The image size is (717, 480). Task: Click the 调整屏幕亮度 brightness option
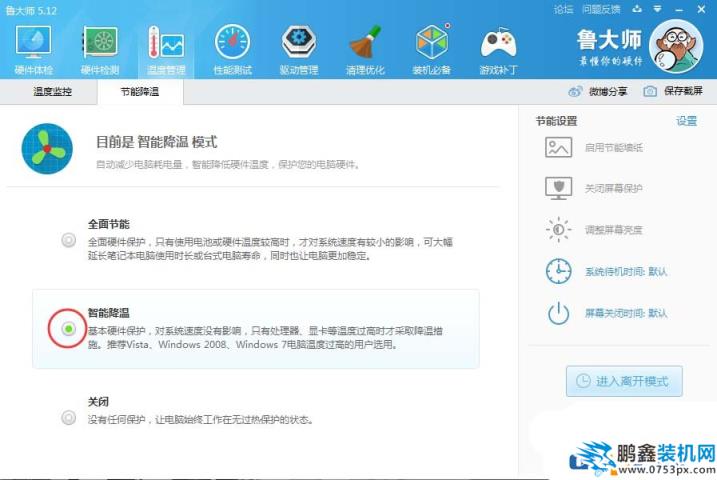point(613,229)
